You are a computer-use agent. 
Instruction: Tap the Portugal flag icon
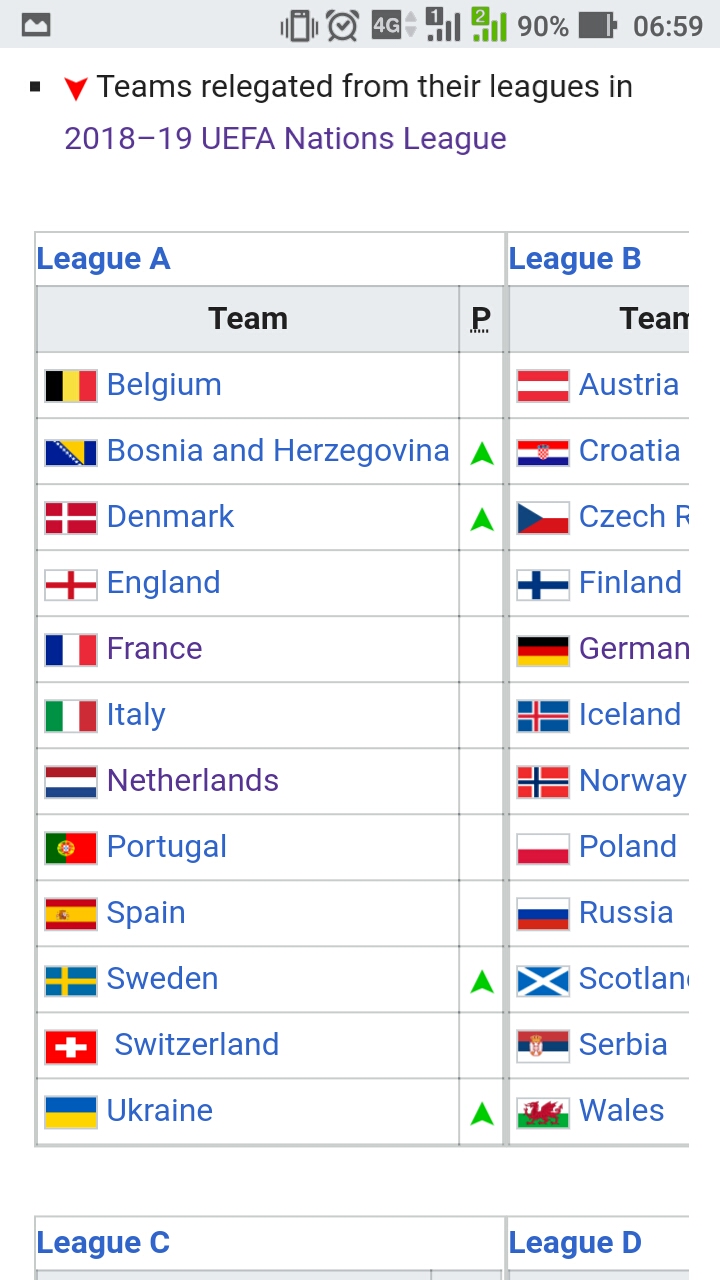coord(71,848)
